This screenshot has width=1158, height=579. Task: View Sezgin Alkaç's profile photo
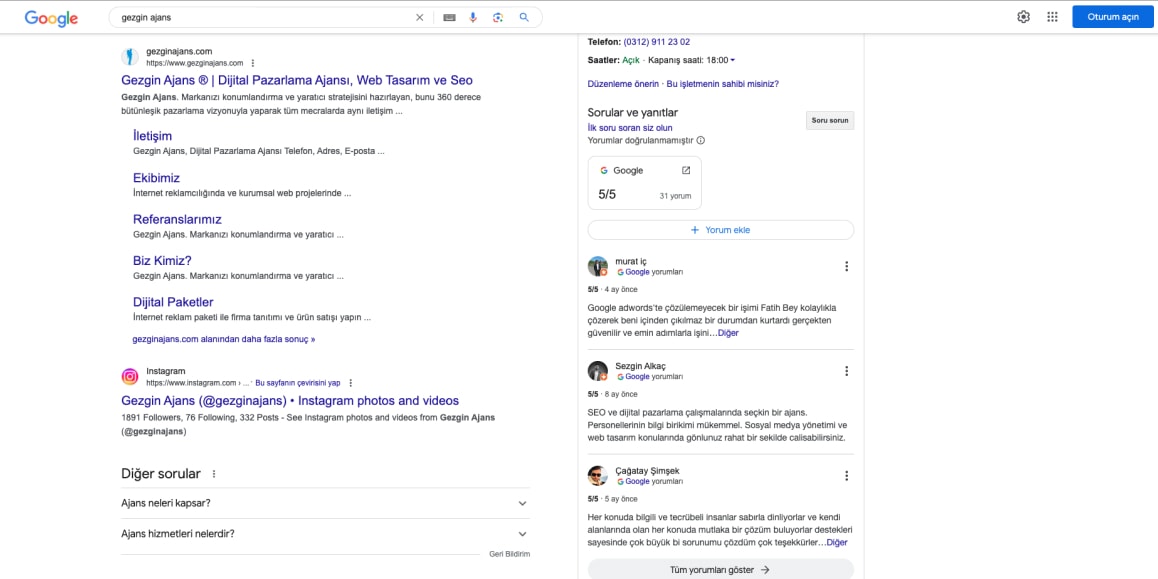pyautogui.click(x=597, y=371)
